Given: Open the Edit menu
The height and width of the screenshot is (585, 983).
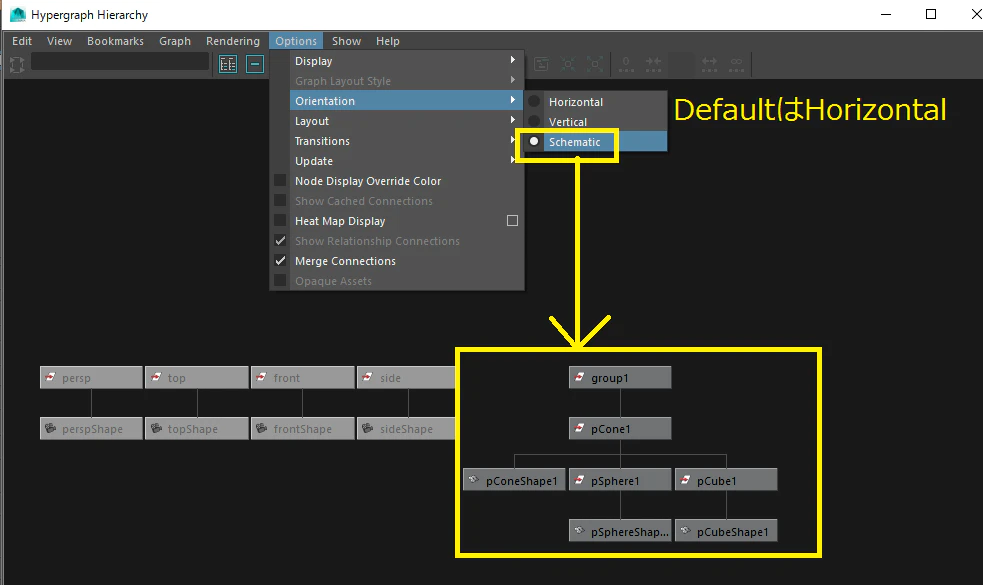Looking at the screenshot, I should (x=22, y=41).
